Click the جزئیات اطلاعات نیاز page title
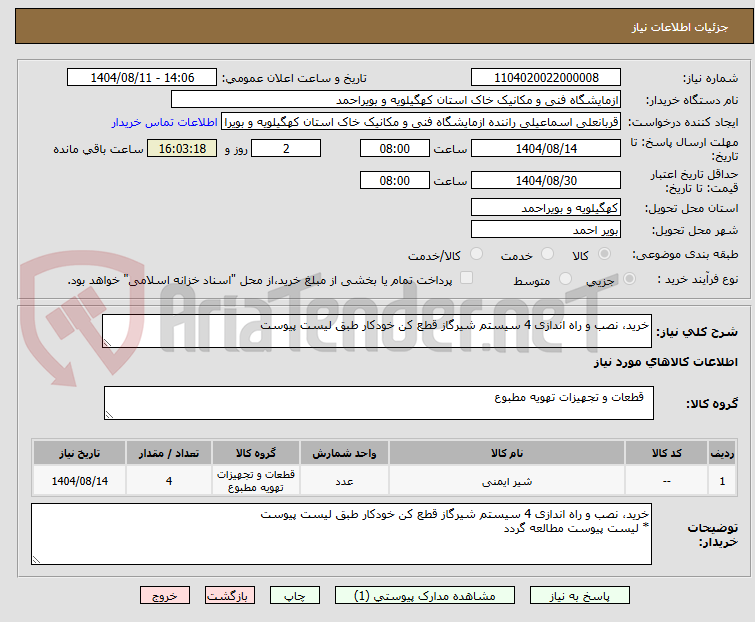 click(680, 27)
